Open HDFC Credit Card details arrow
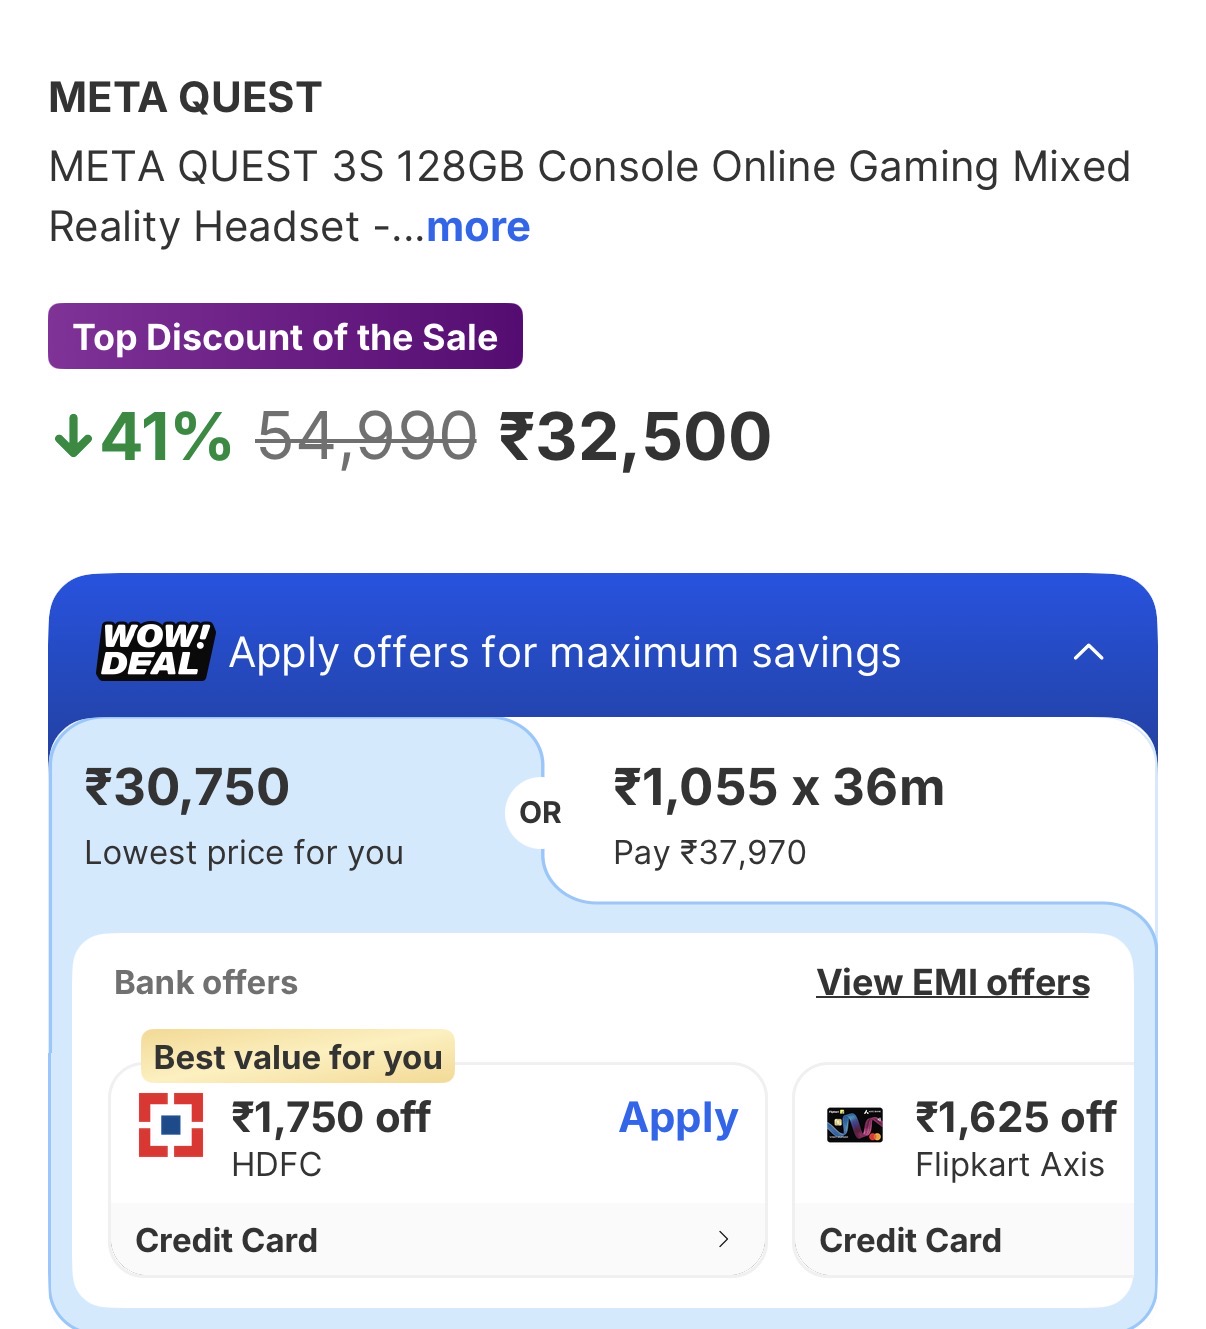This screenshot has width=1206, height=1329. pos(723,1240)
